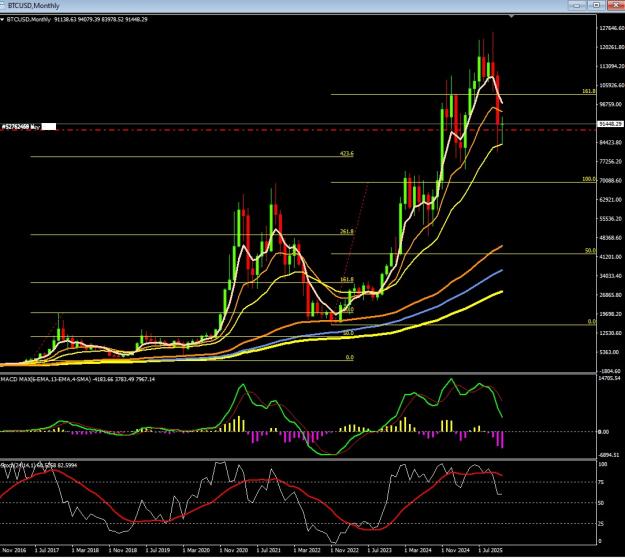This screenshot has height=558, width=625.
Task: Click price scale value 105926.60
Action: 611,85
